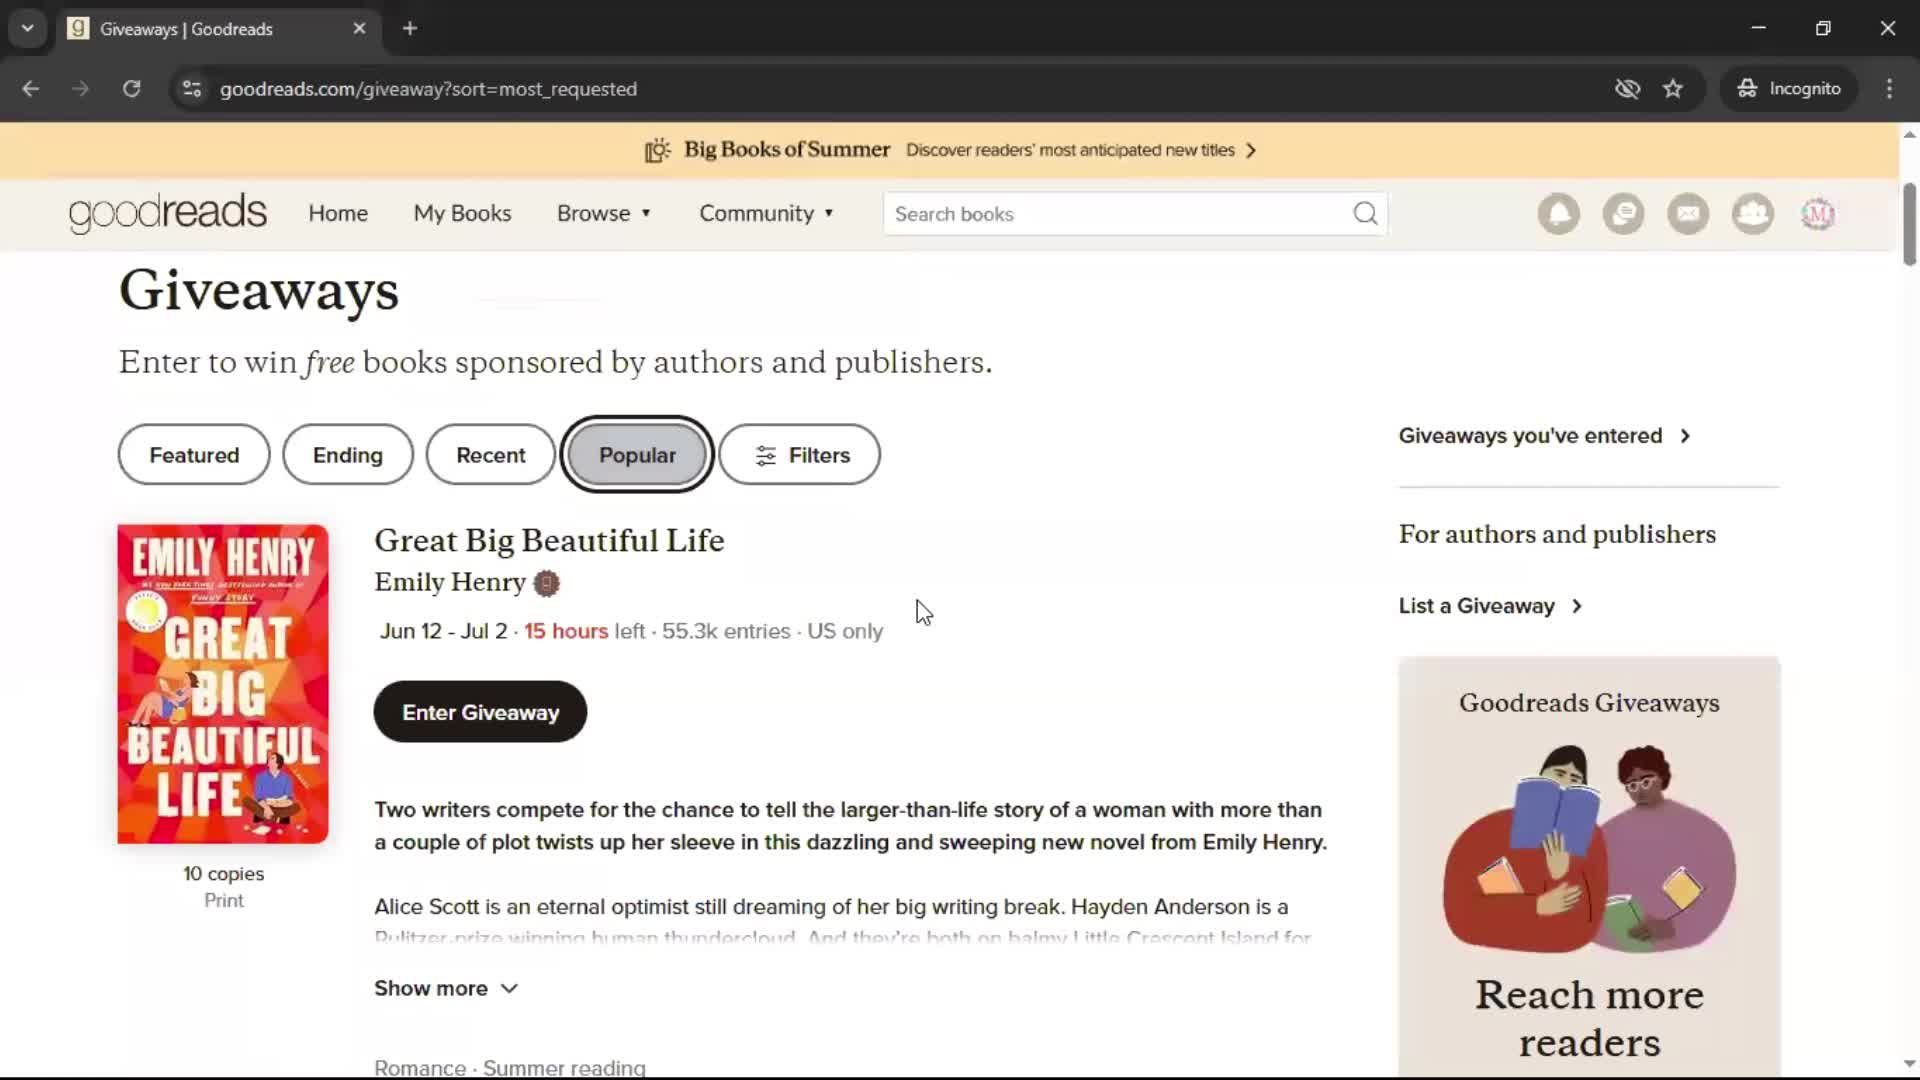Go to My Books
Viewport: 1920px width, 1080px height.
click(x=462, y=213)
